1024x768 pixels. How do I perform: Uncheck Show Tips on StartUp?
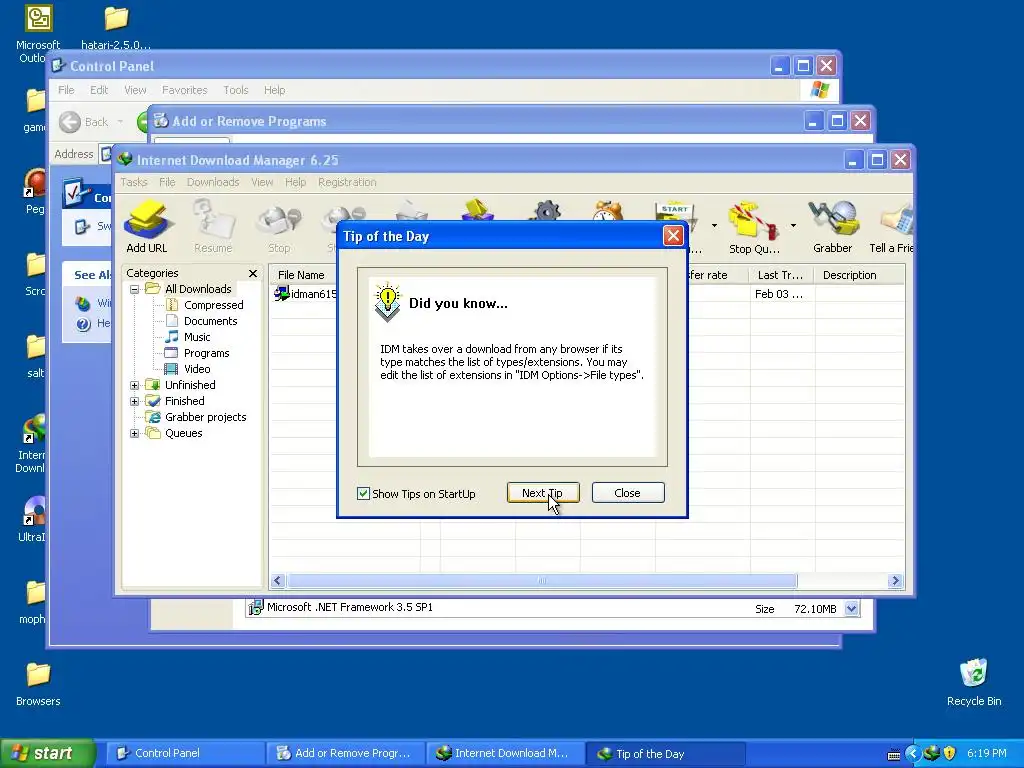363,494
